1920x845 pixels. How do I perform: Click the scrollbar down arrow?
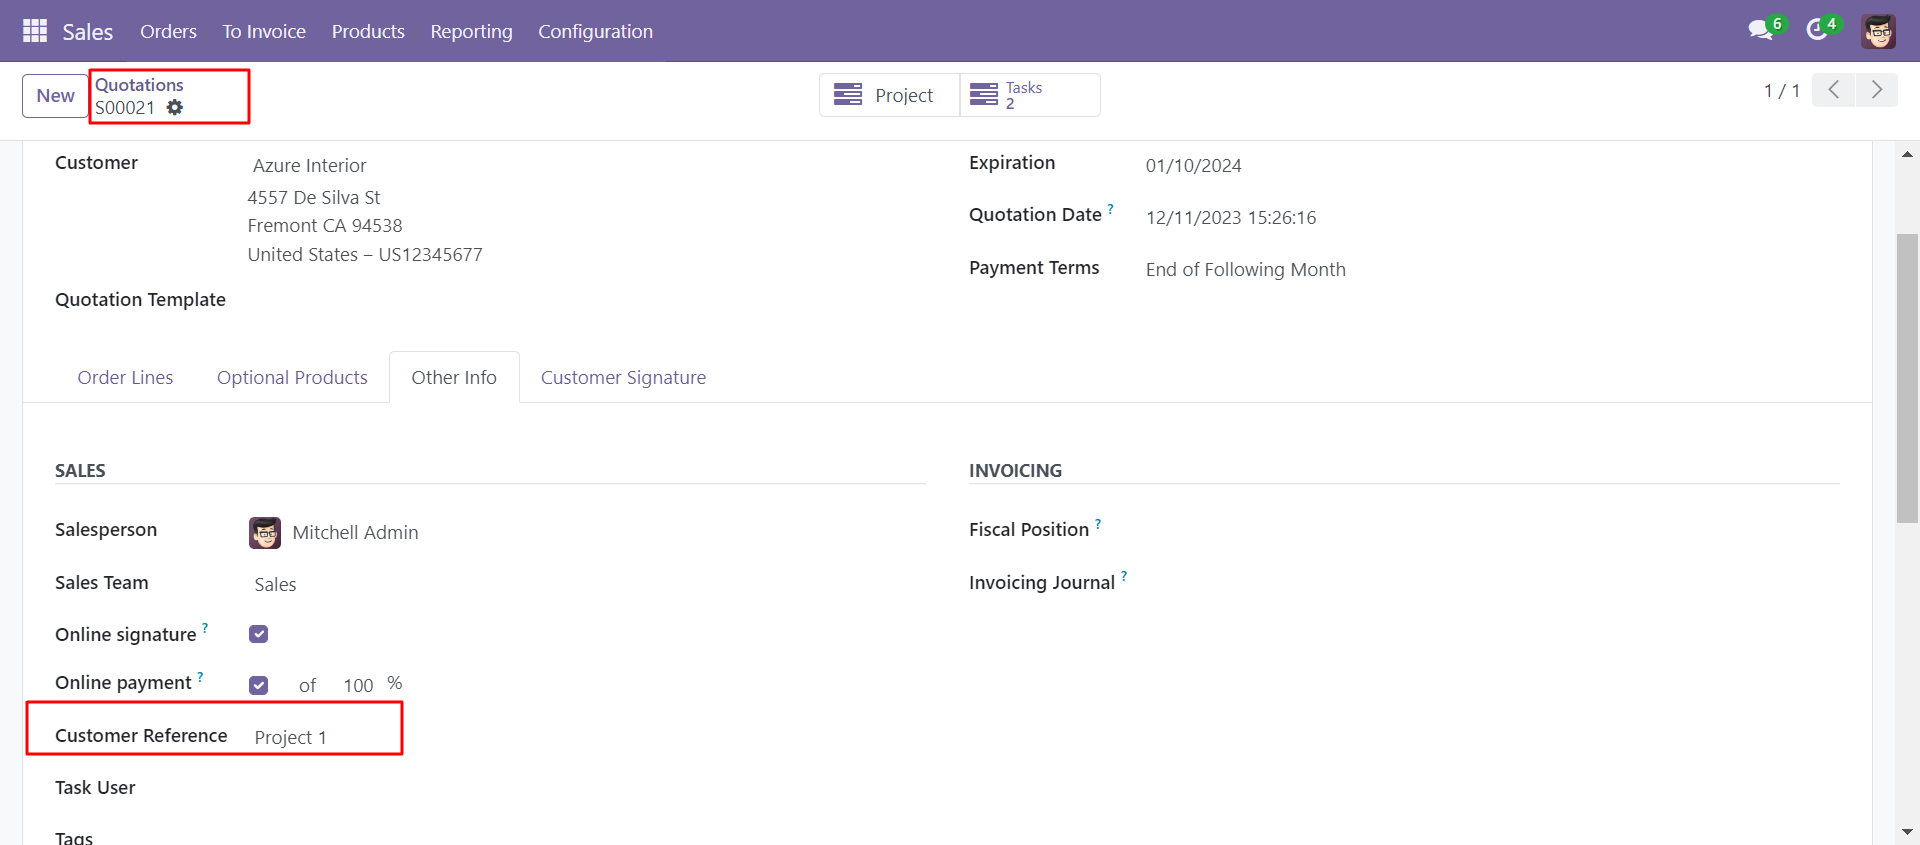1907,831
